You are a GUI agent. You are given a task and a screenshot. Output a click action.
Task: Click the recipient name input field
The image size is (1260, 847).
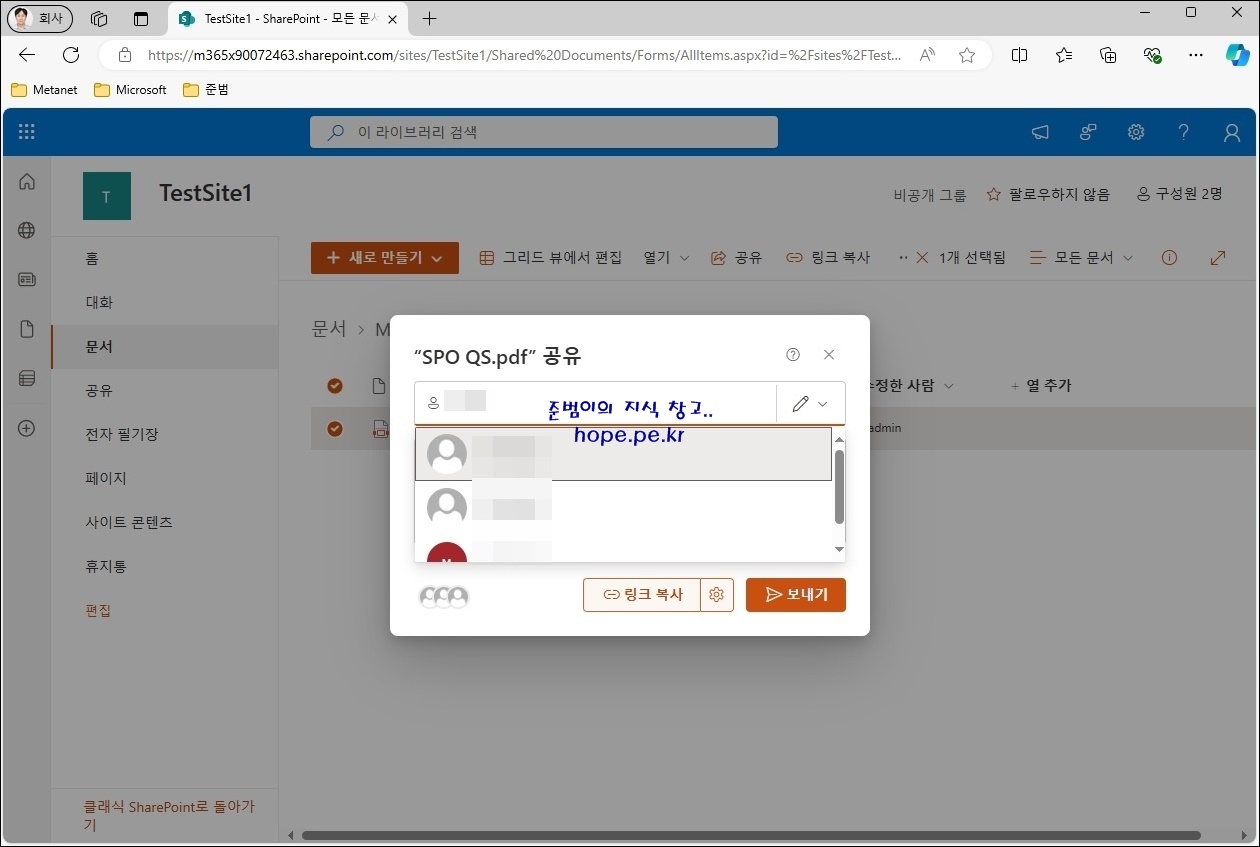[595, 404]
